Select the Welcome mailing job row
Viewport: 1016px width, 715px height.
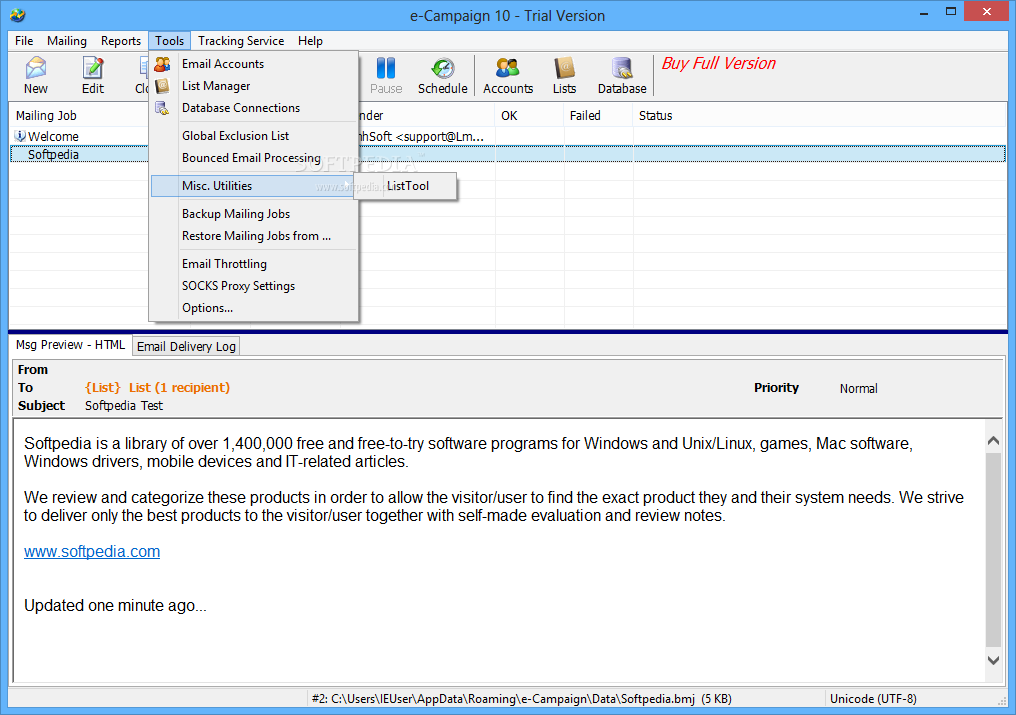coord(508,136)
